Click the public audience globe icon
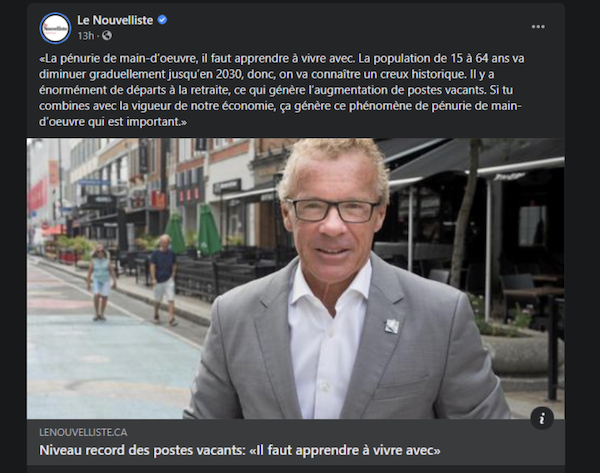 (x=107, y=36)
